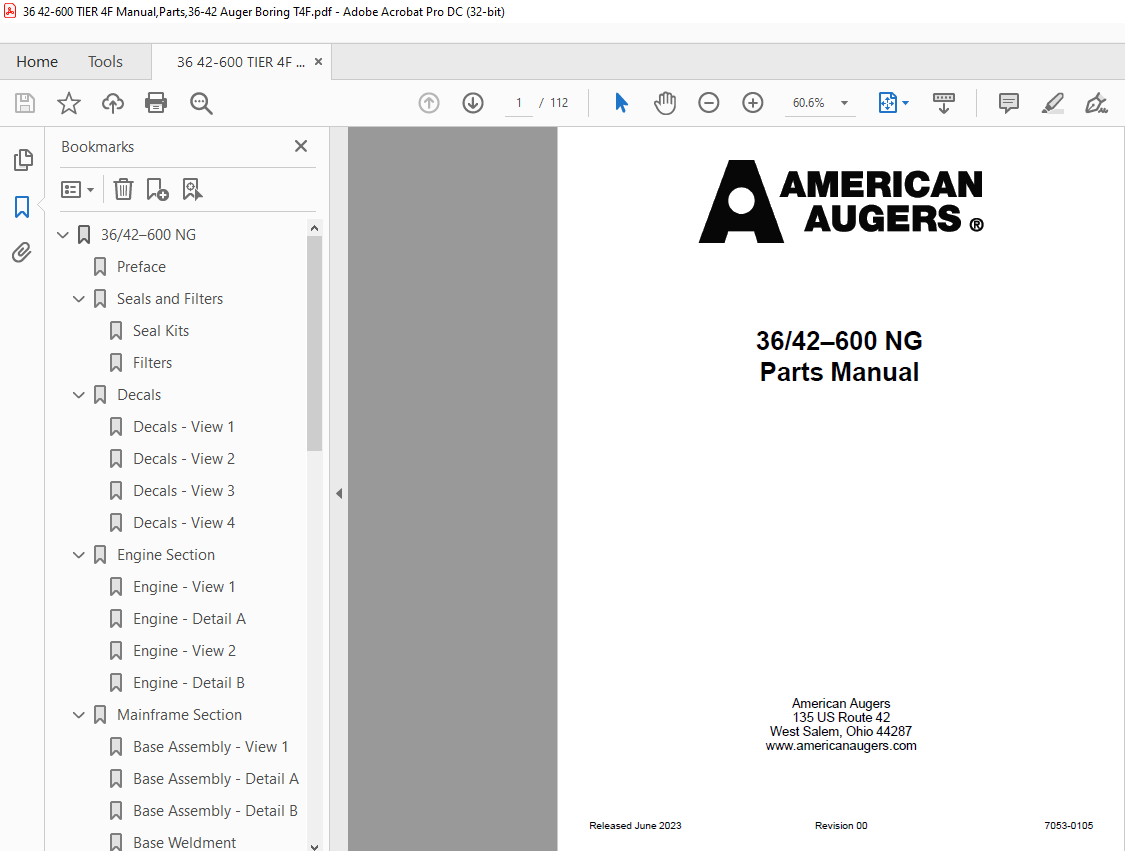
Task: Open the page fit options arrow
Action: click(905, 103)
